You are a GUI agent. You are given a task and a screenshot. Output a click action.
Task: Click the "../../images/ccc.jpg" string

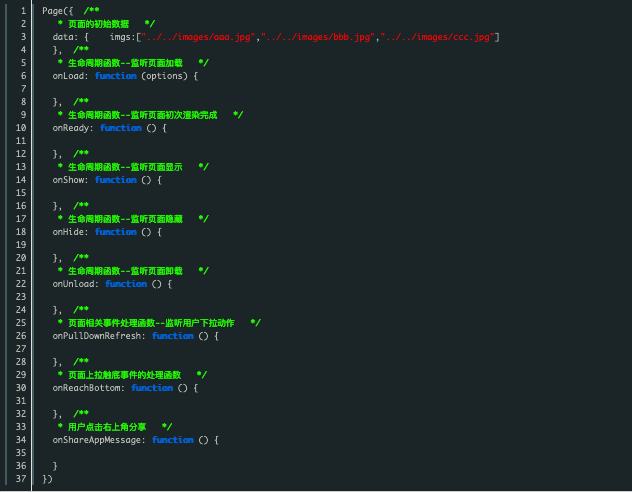(x=438, y=37)
